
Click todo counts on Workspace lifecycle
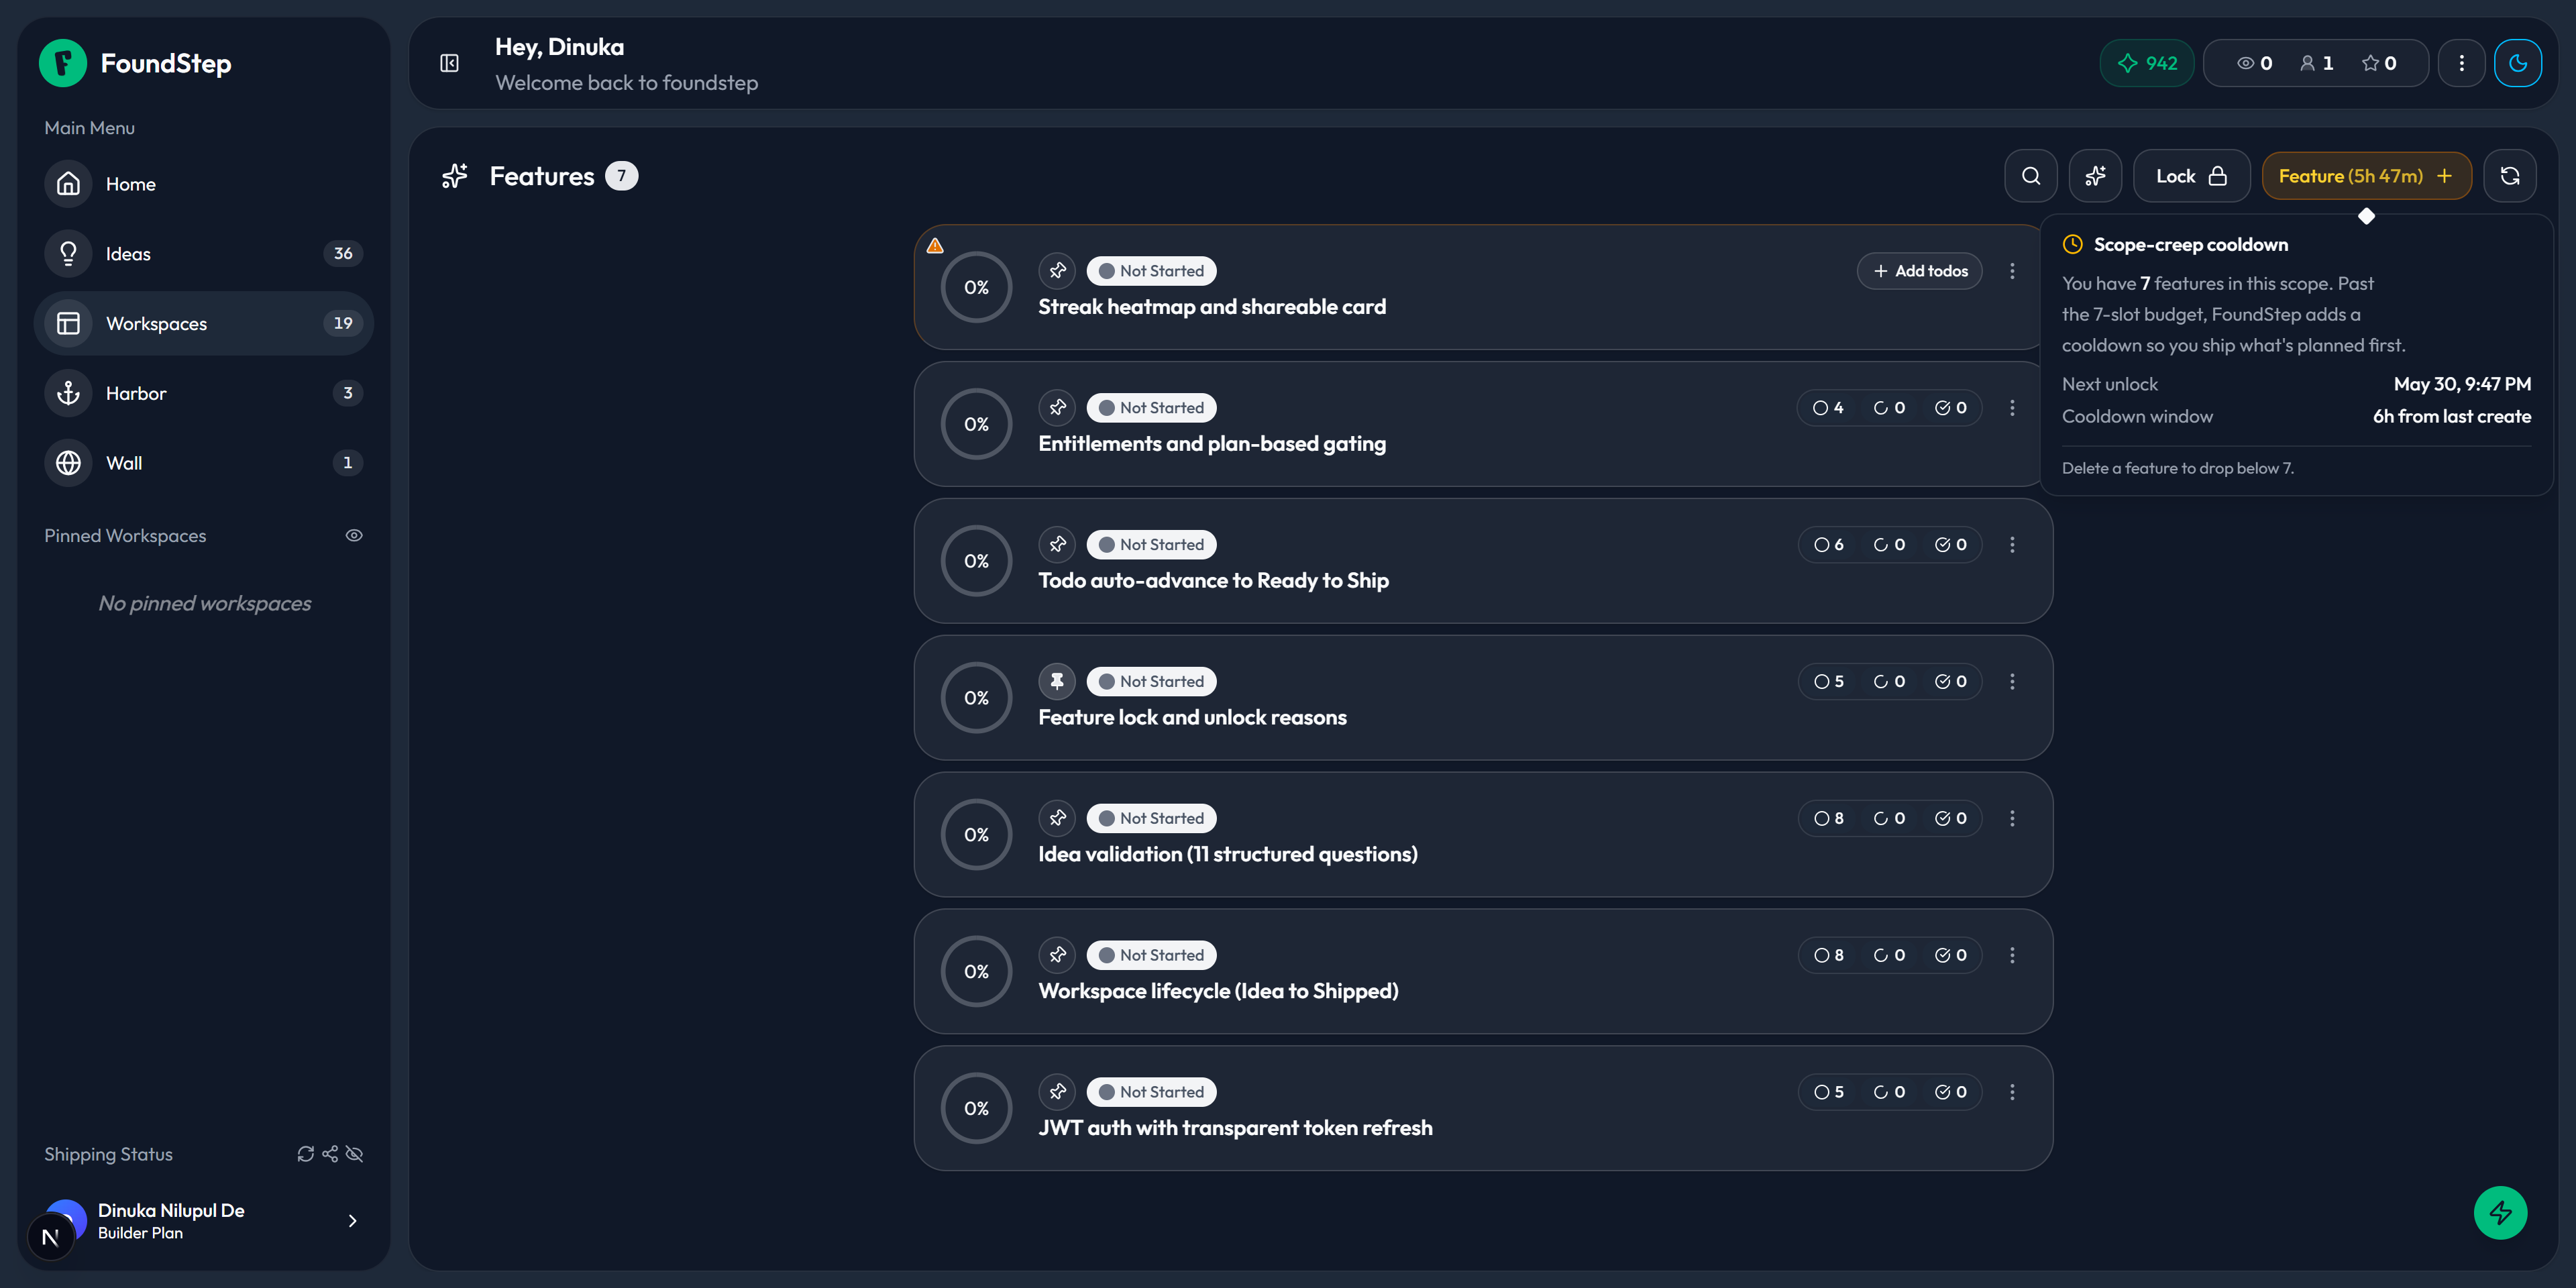coord(1889,956)
